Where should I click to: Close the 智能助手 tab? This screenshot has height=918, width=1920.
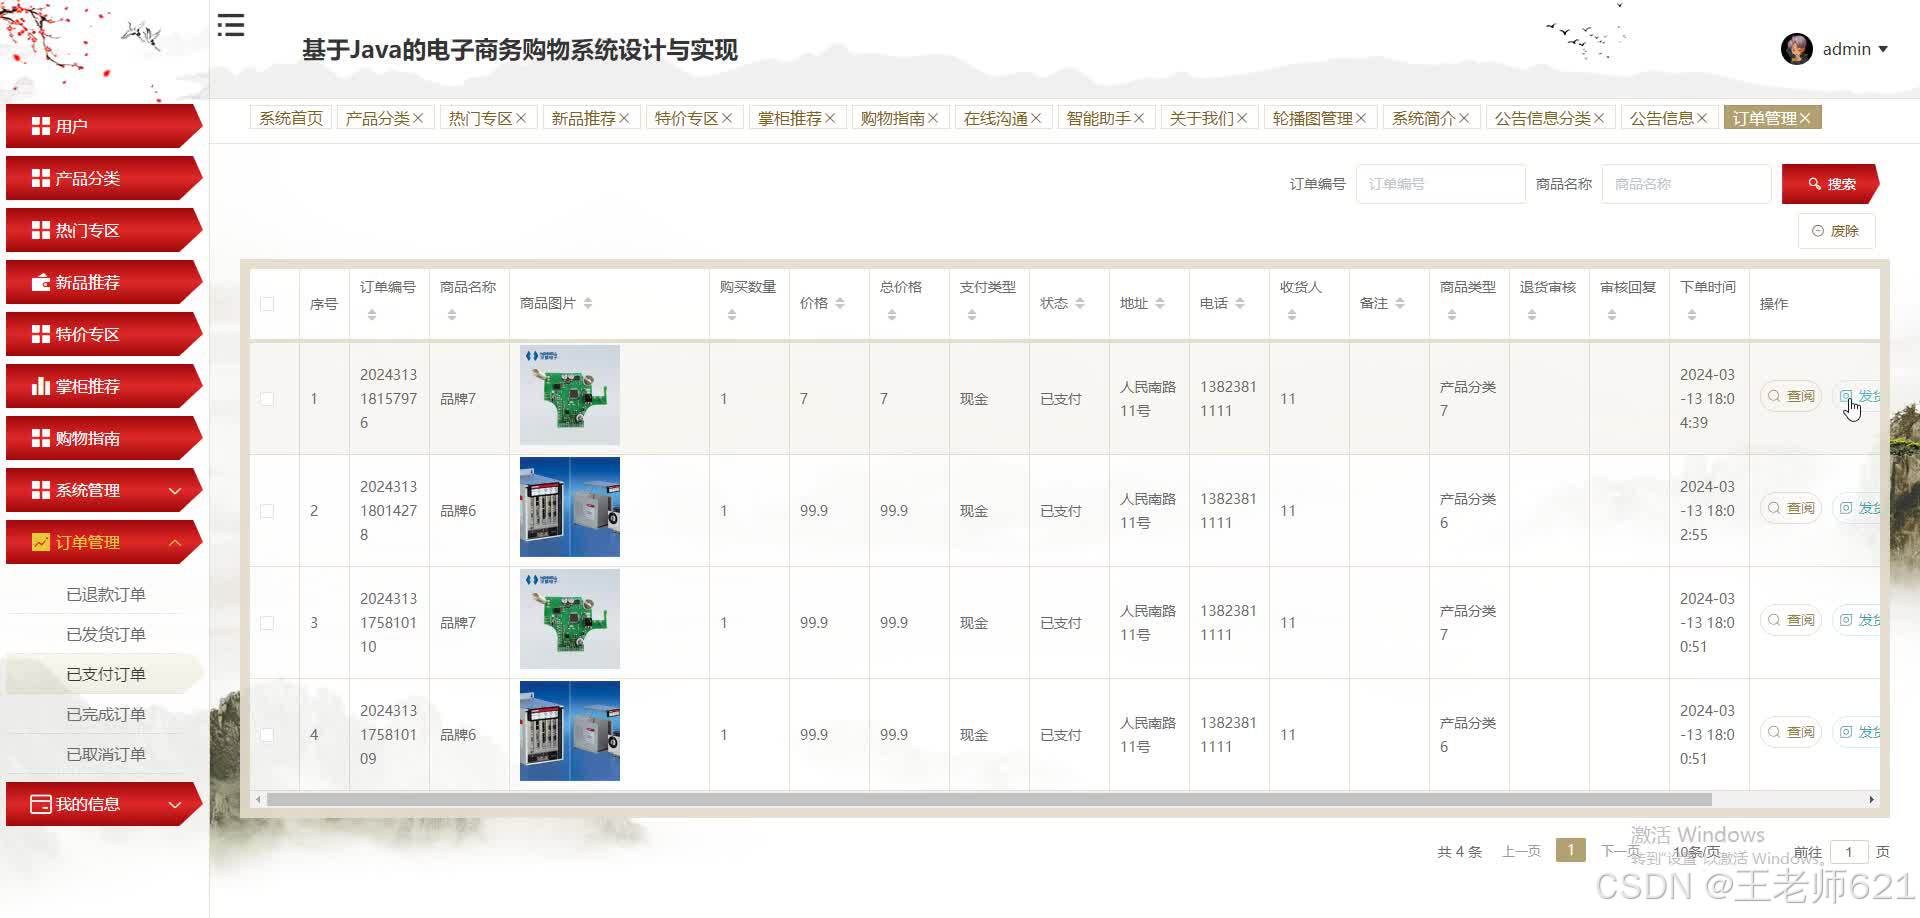[1139, 118]
